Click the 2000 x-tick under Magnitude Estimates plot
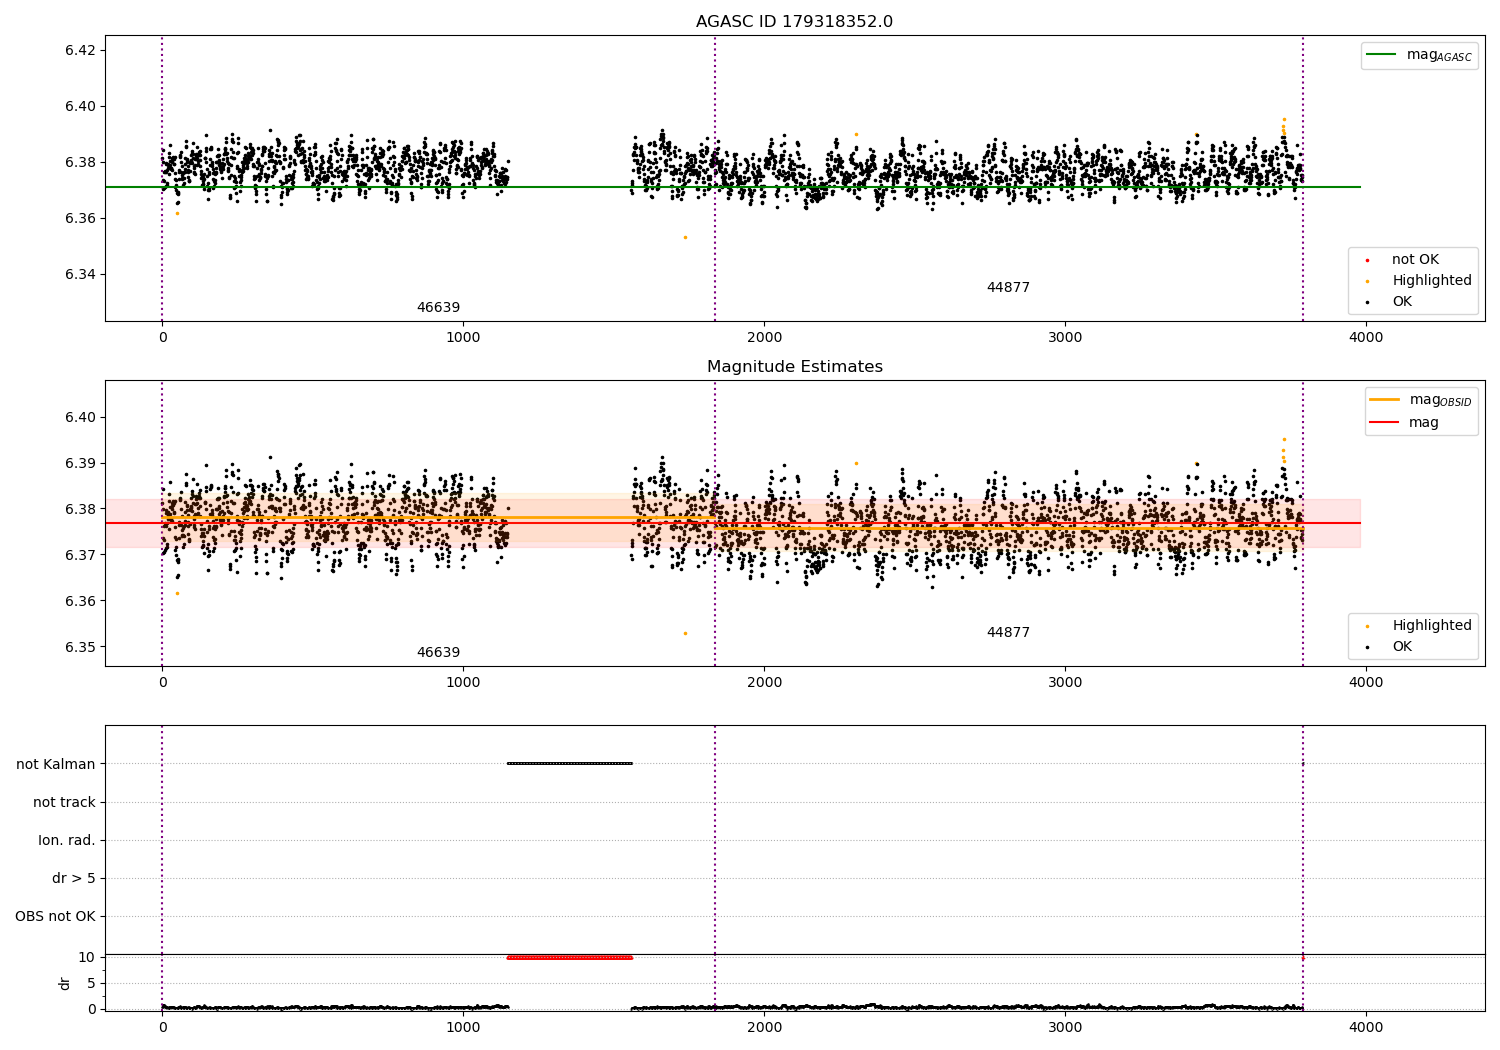 [x=764, y=683]
